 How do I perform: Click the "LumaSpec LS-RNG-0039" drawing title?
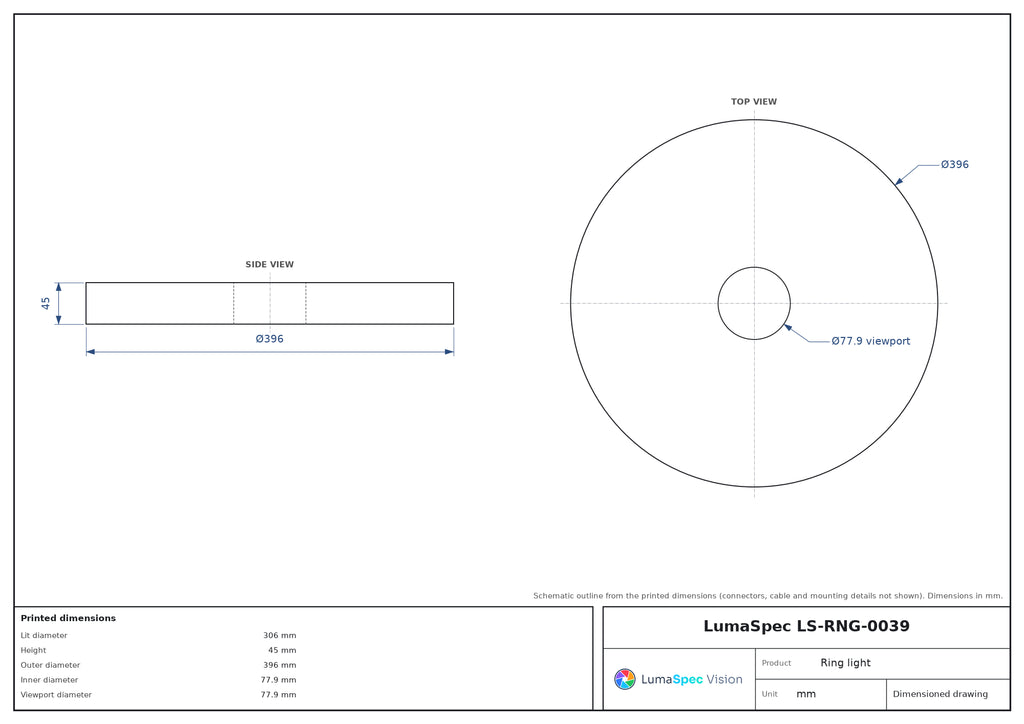[806, 627]
